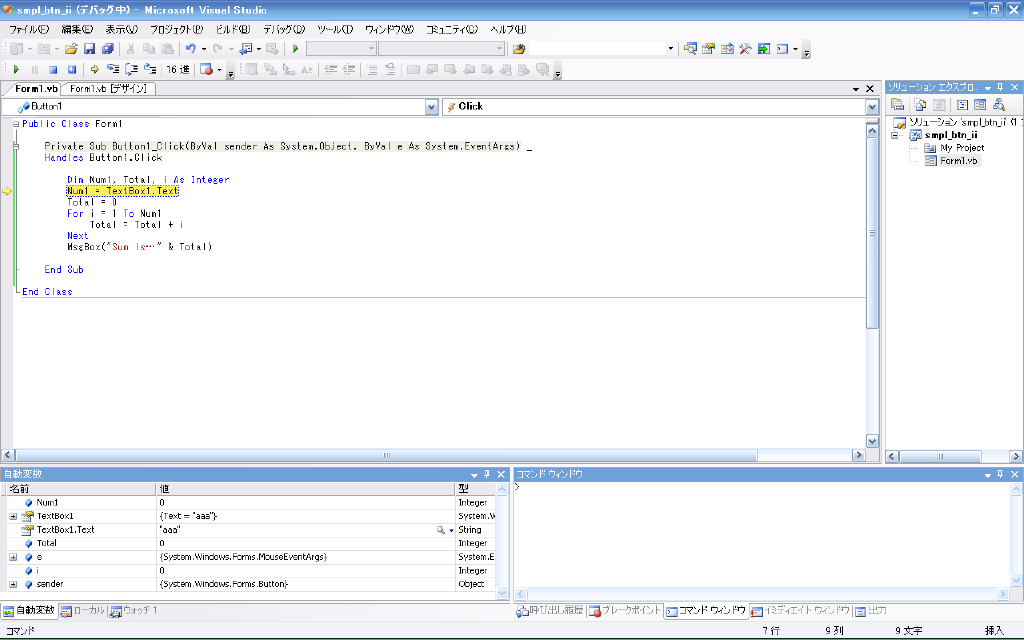Screen dimensions: 1024x640
Task: Open the Toolbox hammer-and-wrench icon
Action: [x=745, y=49]
